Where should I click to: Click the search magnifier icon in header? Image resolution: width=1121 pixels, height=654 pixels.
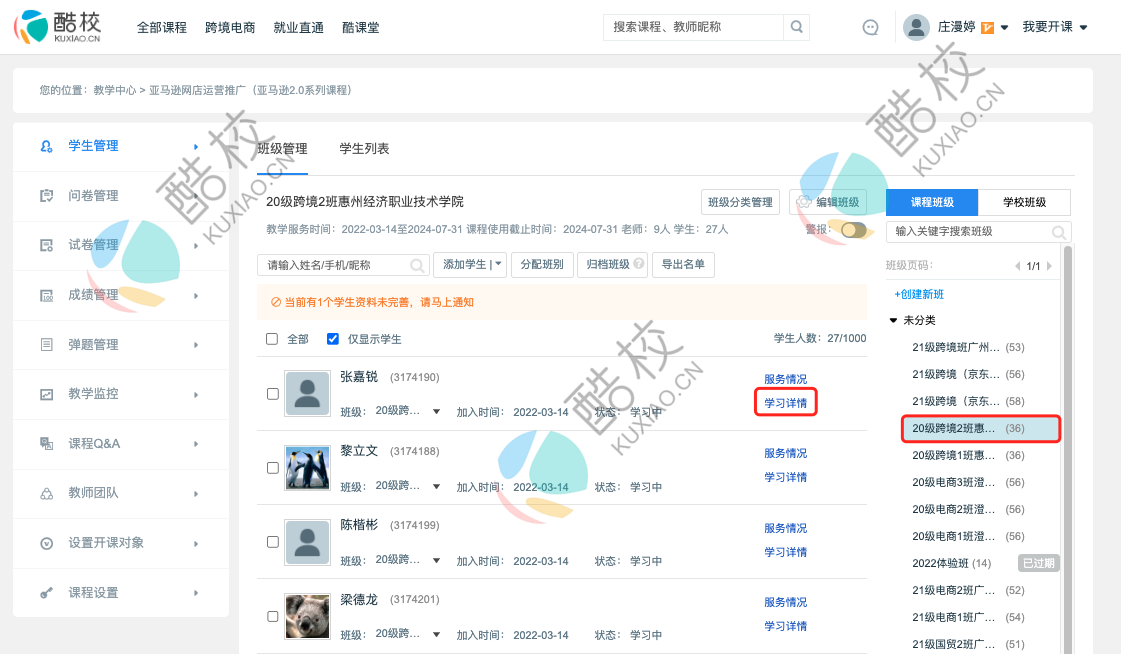[796, 27]
